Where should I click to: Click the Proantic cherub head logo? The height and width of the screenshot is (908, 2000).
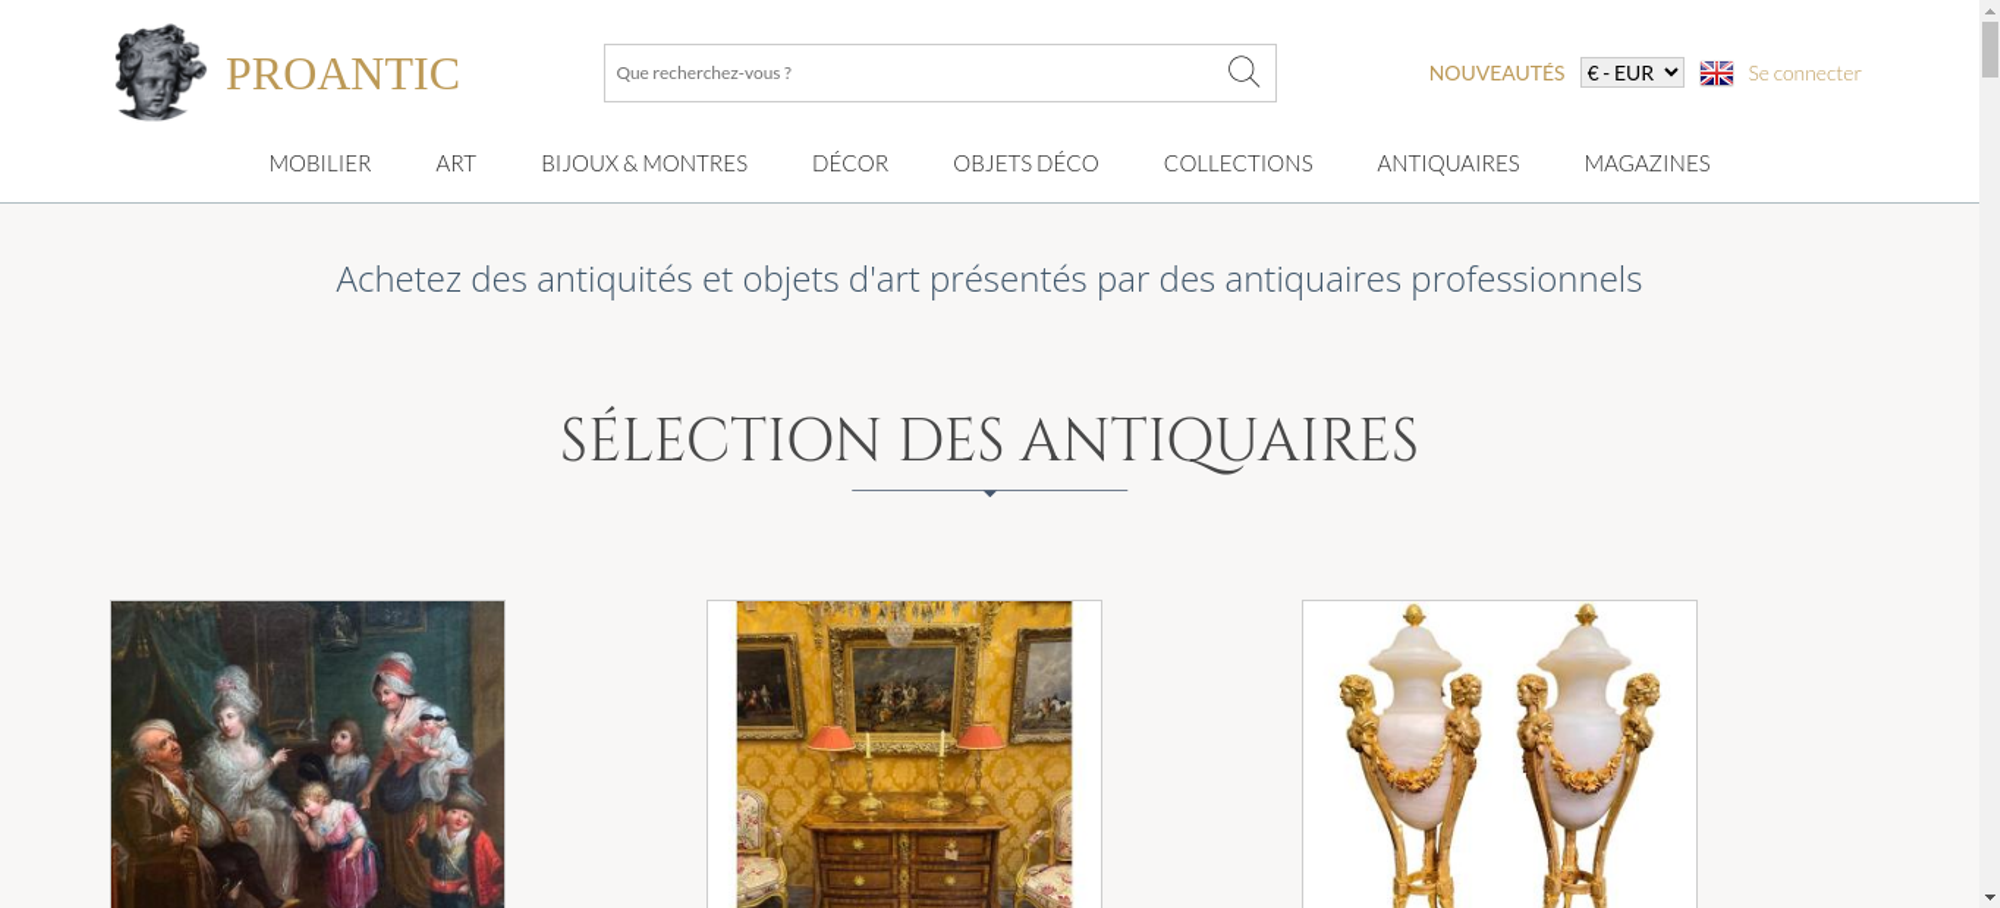(160, 73)
